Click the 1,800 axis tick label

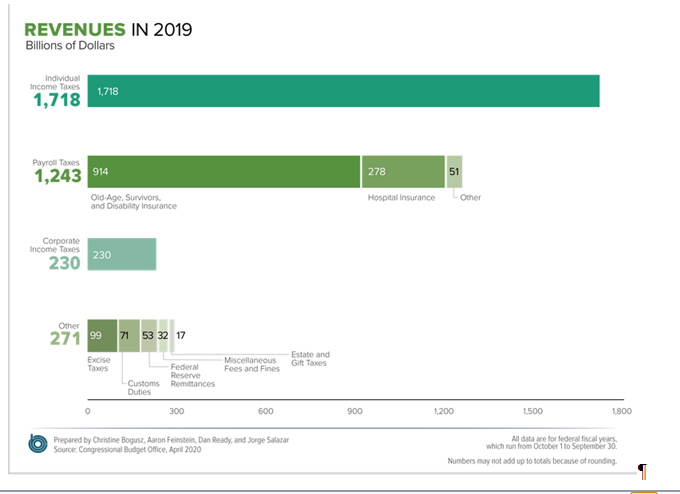tap(621, 411)
